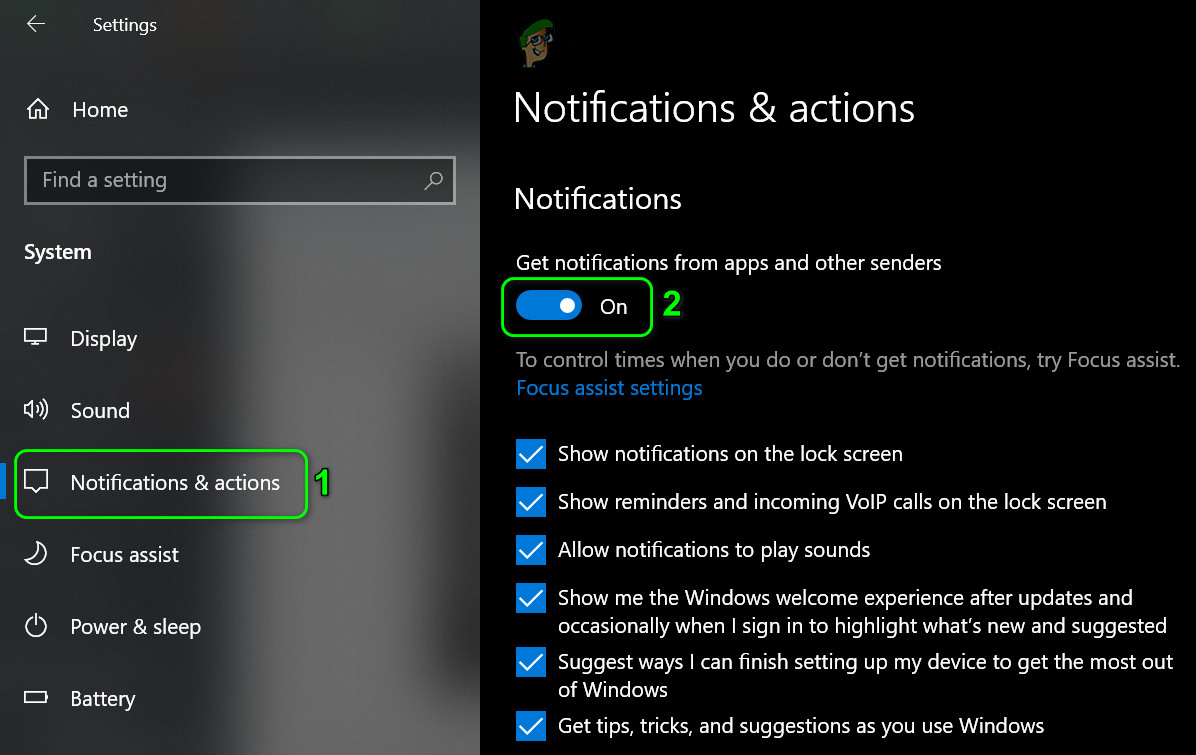The image size is (1196, 755).
Task: Click the Notifications subheading
Action: coord(598,199)
